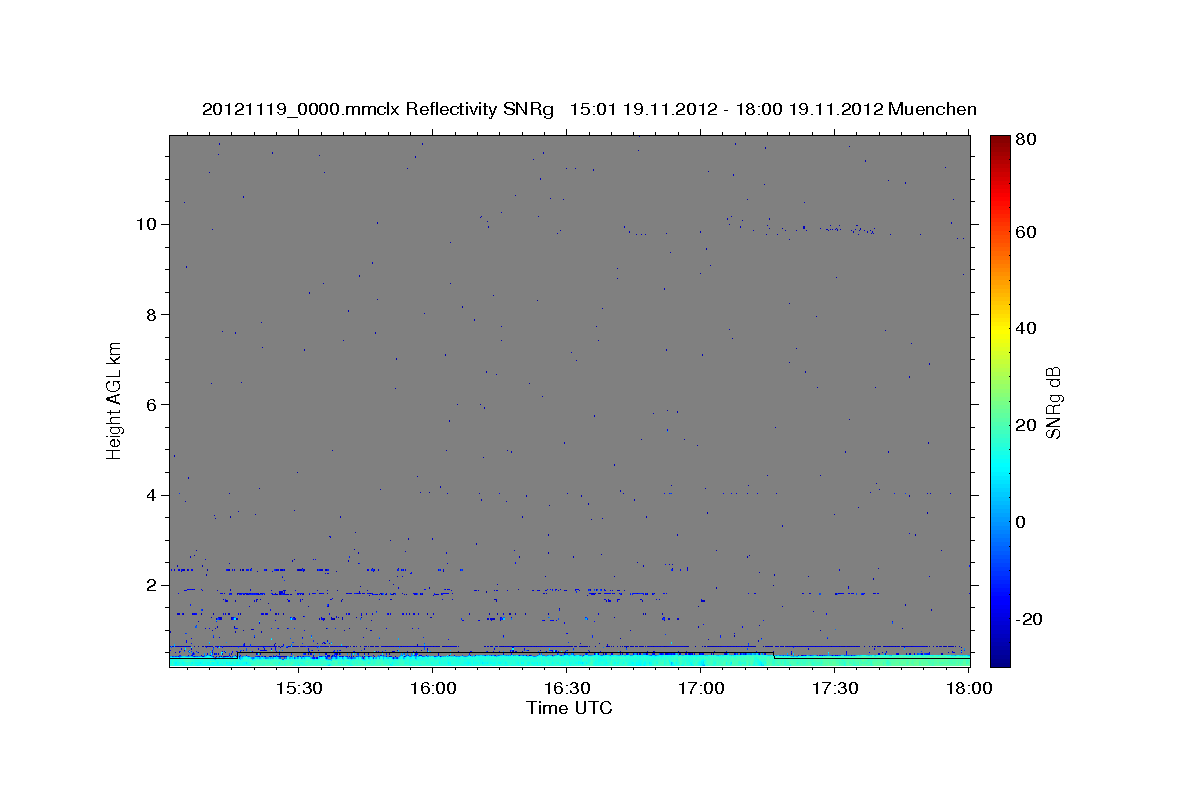Click the colorbar value 0

1020,522
